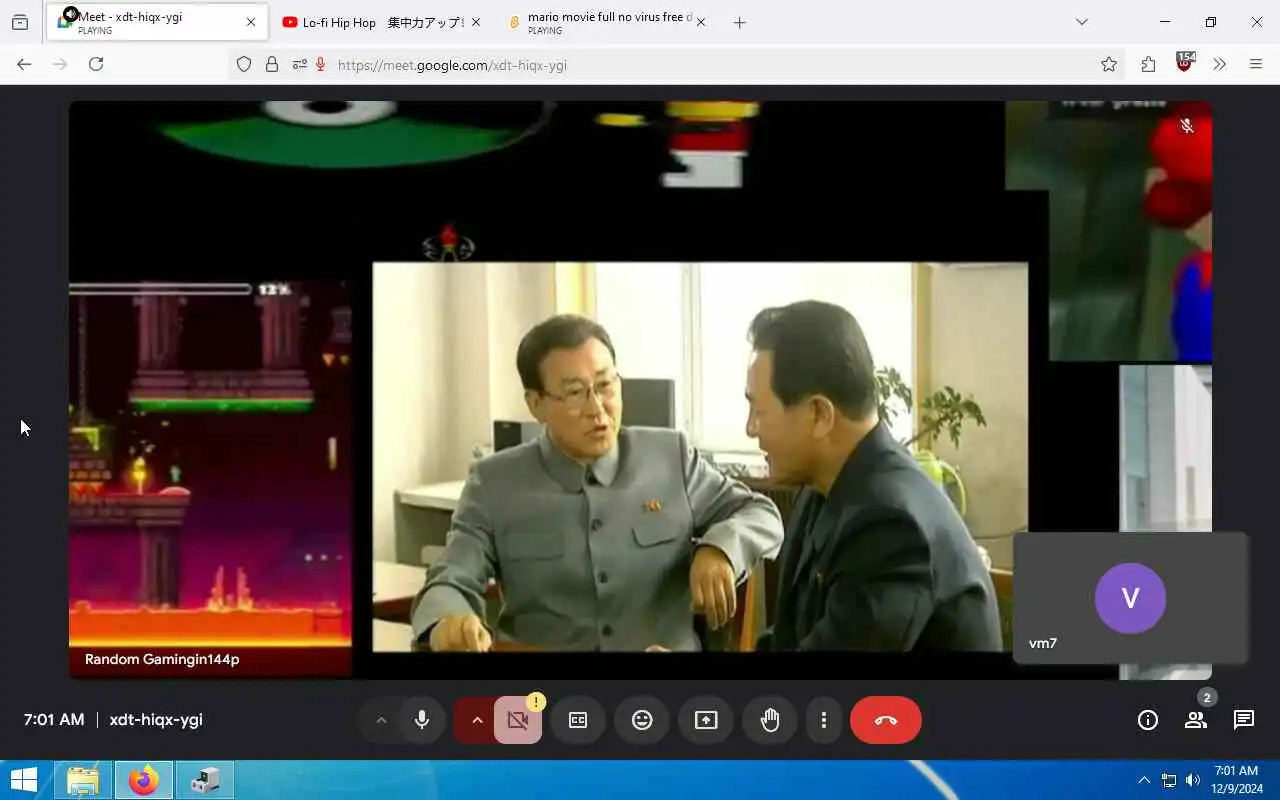This screenshot has width=1280, height=800.
Task: Show the participants people panel
Action: point(1196,720)
